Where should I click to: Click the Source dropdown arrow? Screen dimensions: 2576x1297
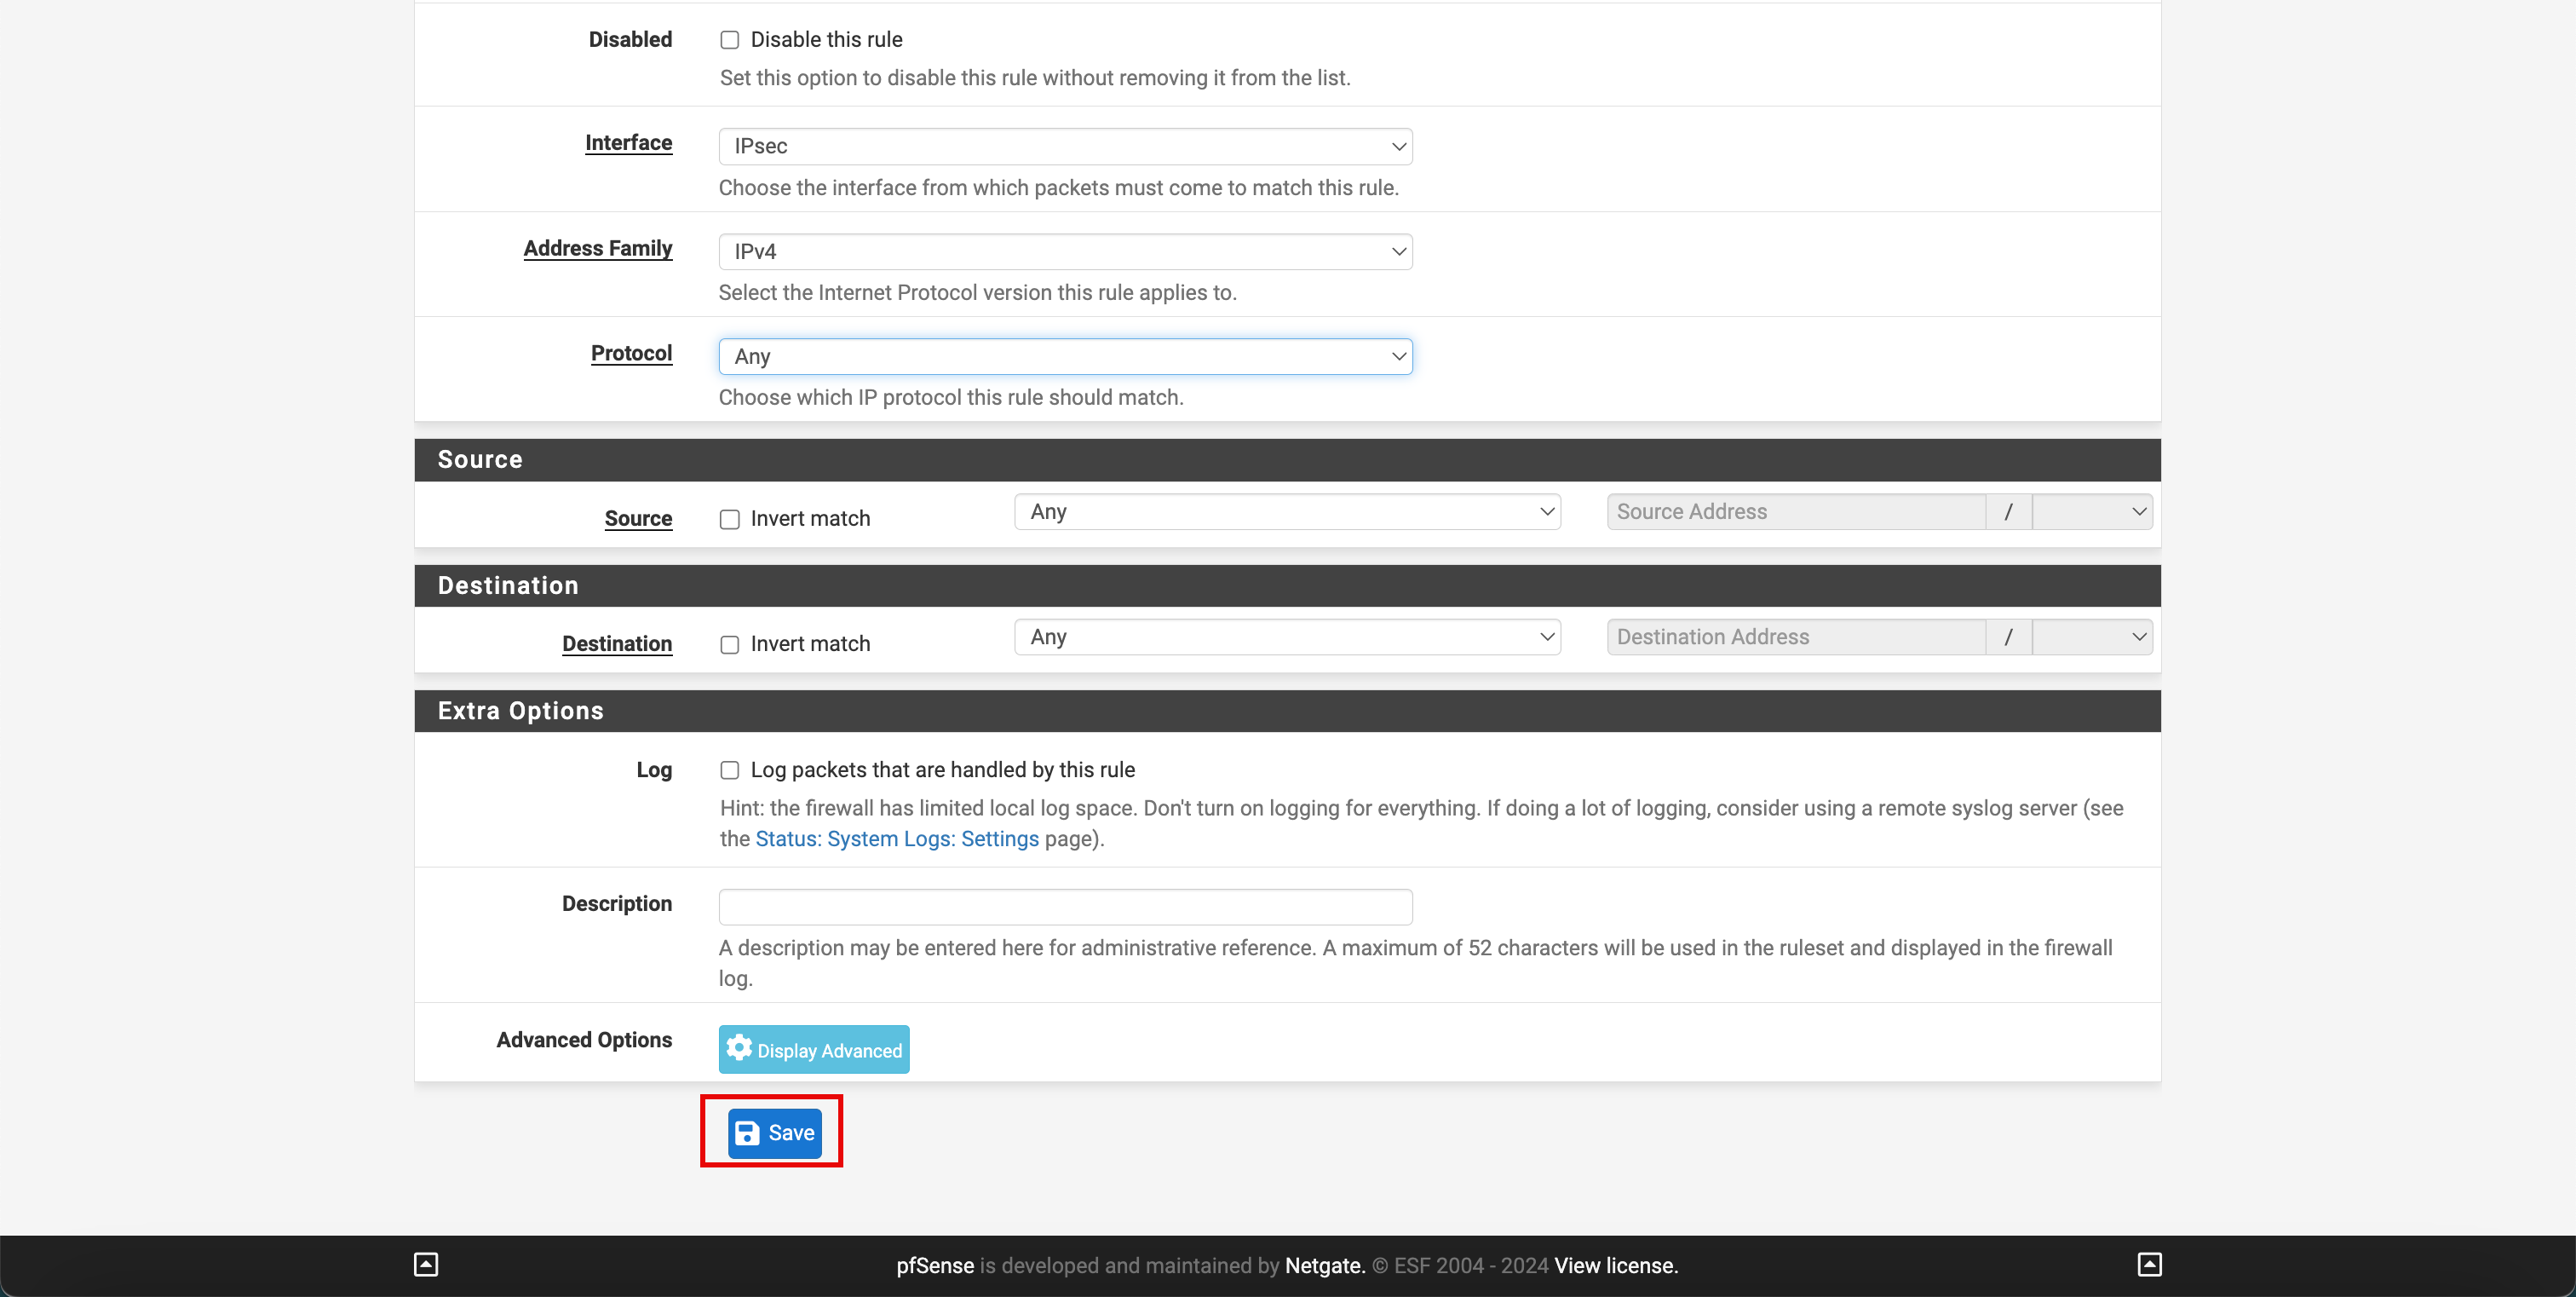click(1541, 511)
